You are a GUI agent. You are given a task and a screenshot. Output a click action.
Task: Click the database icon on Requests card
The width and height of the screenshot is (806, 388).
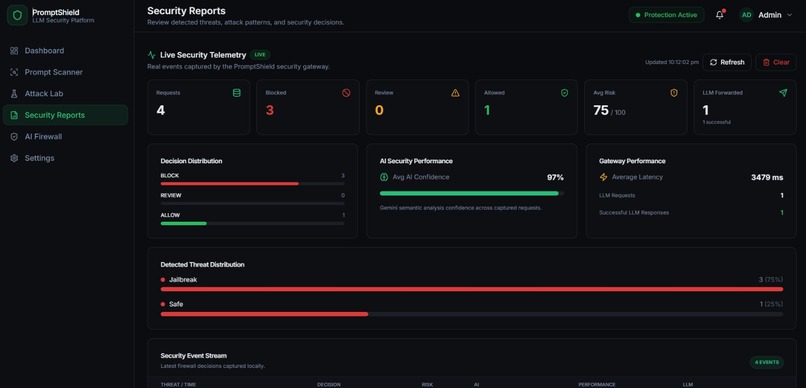coord(236,93)
